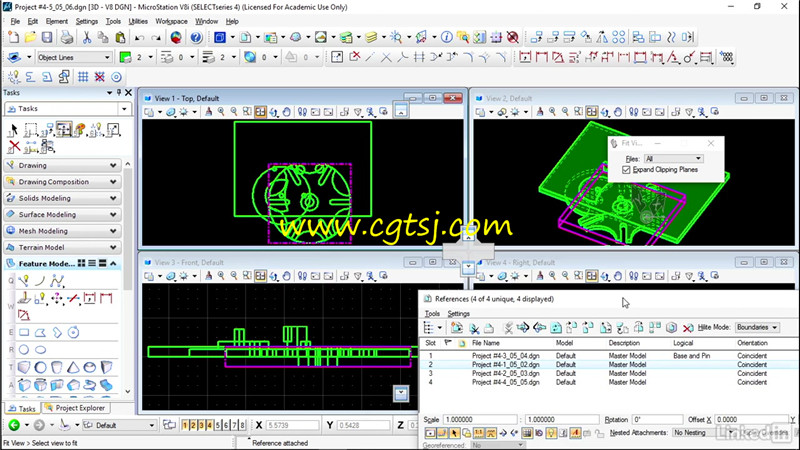800x450 pixels.
Task: Select Project #4-3_05_04.dgn reference row
Action: pos(609,356)
